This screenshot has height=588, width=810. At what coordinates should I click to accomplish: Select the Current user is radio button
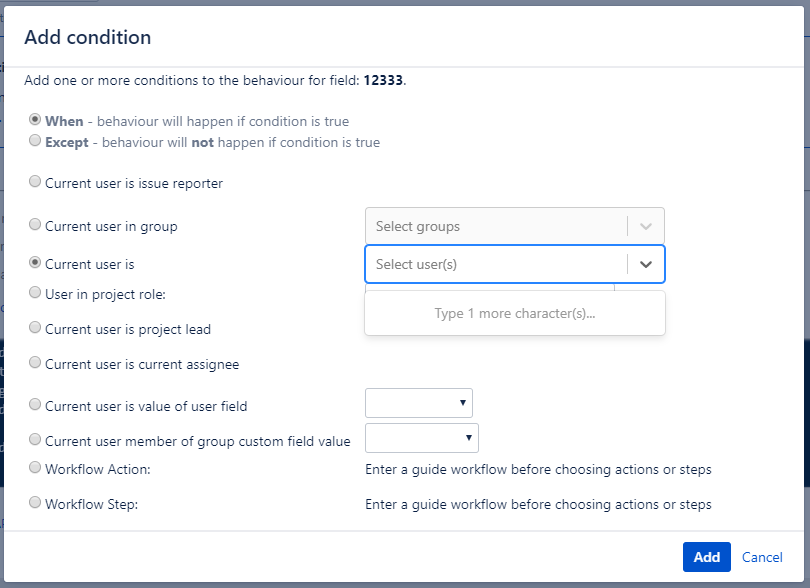(x=35, y=263)
